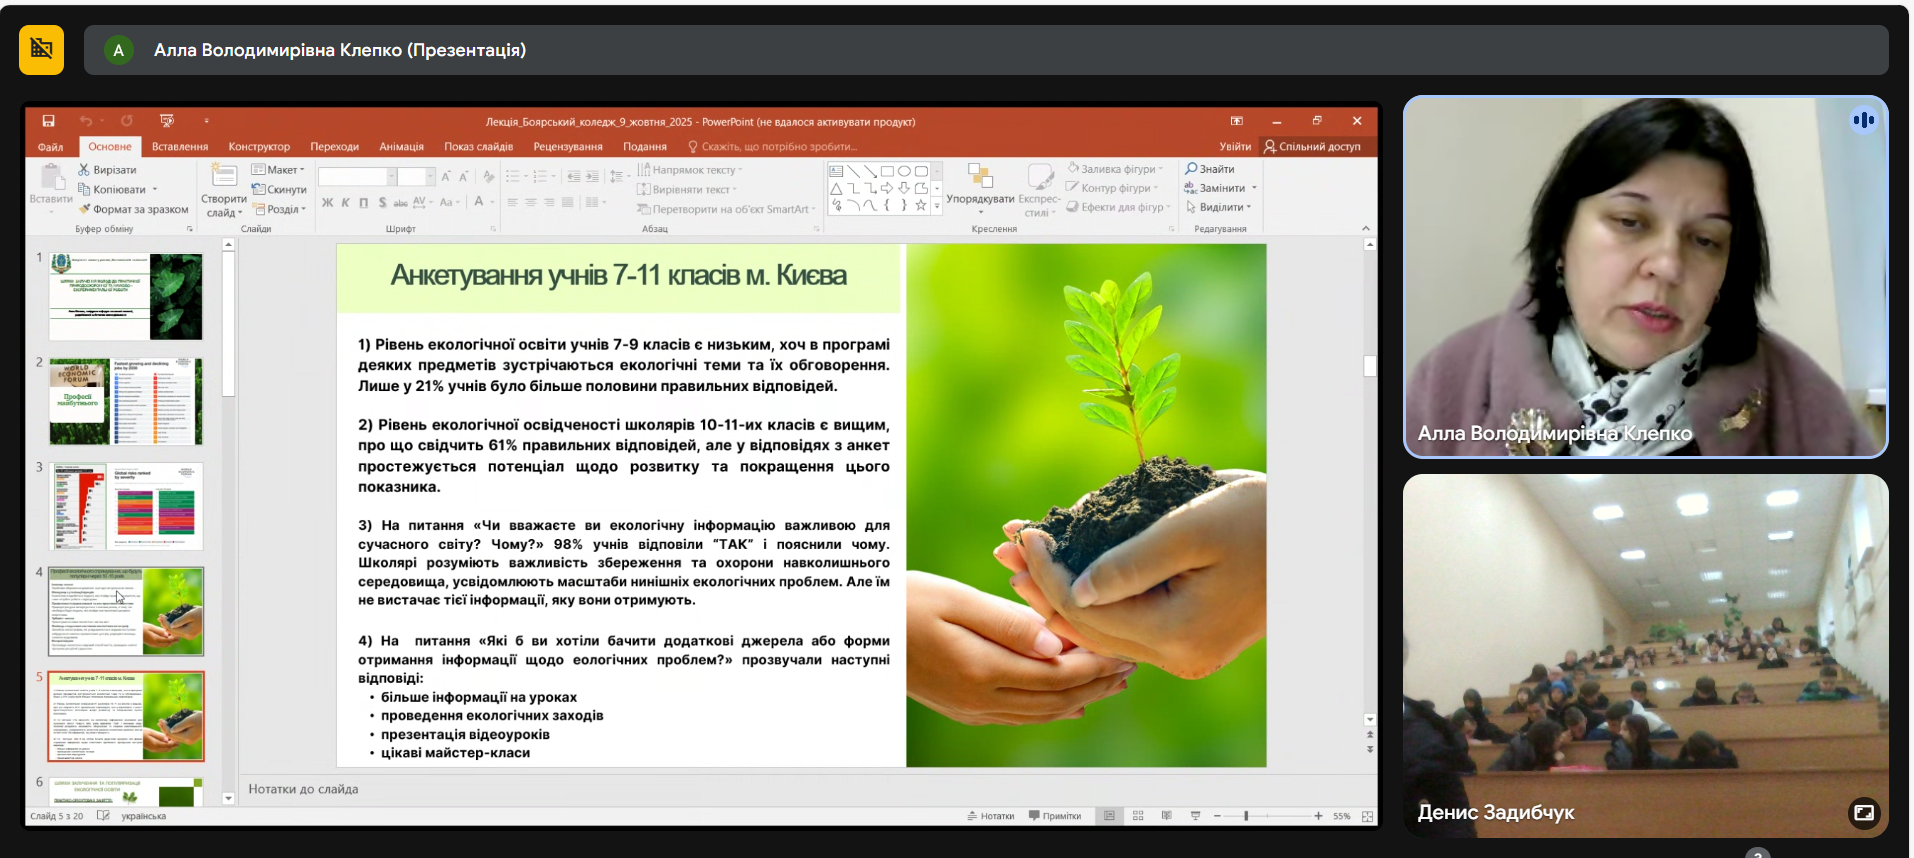Toggle fullscreen on Денис Задибчук's video tile
The image size is (1914, 858).
click(x=1864, y=812)
